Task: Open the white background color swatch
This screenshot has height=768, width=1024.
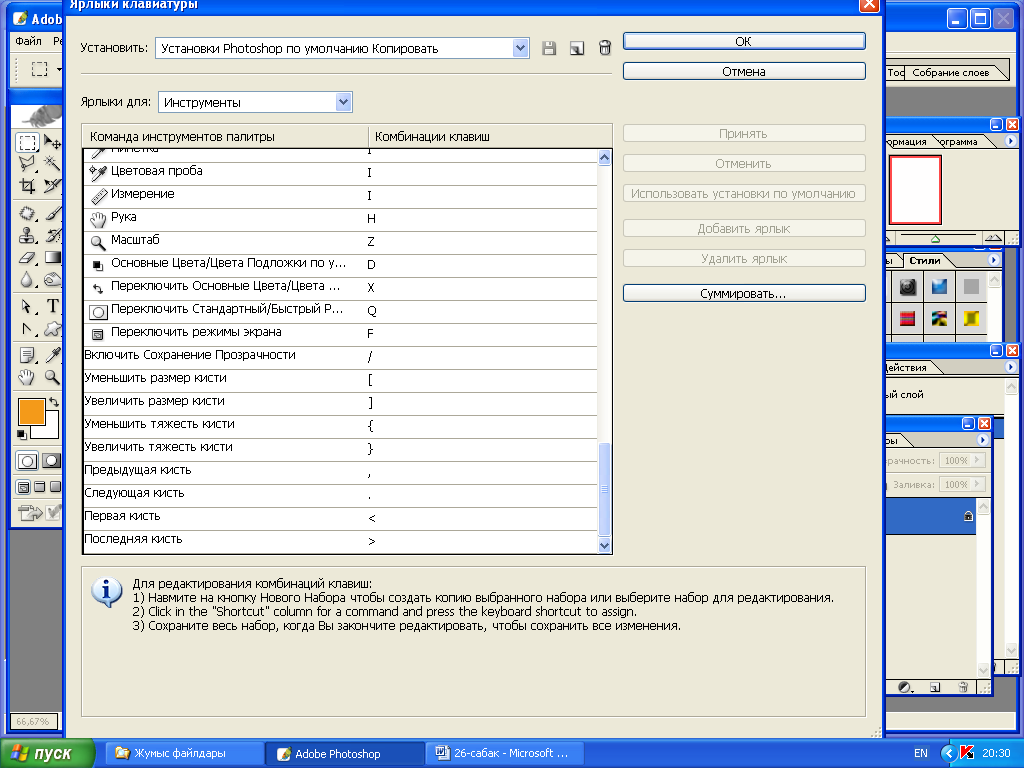Action: 48,428
